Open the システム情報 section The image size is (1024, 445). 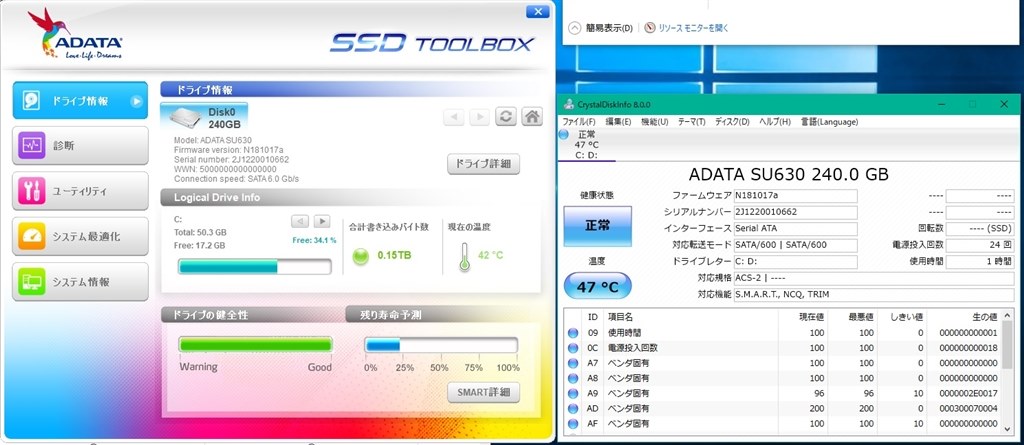click(80, 282)
